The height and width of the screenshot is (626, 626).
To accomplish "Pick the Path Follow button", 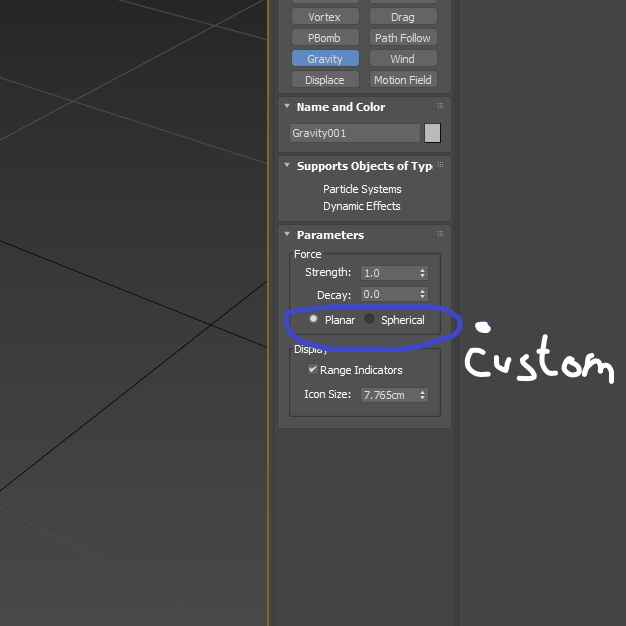I will click(x=403, y=38).
